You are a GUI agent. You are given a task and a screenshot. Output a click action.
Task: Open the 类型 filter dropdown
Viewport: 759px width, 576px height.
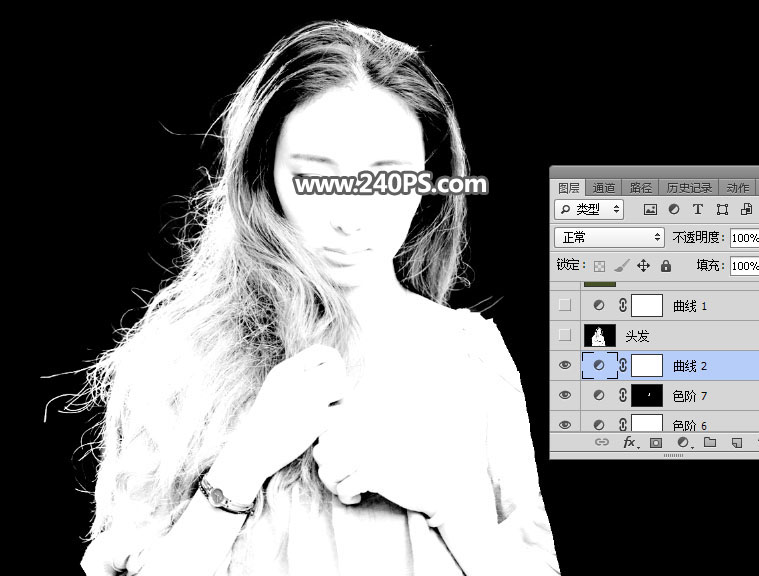click(589, 209)
